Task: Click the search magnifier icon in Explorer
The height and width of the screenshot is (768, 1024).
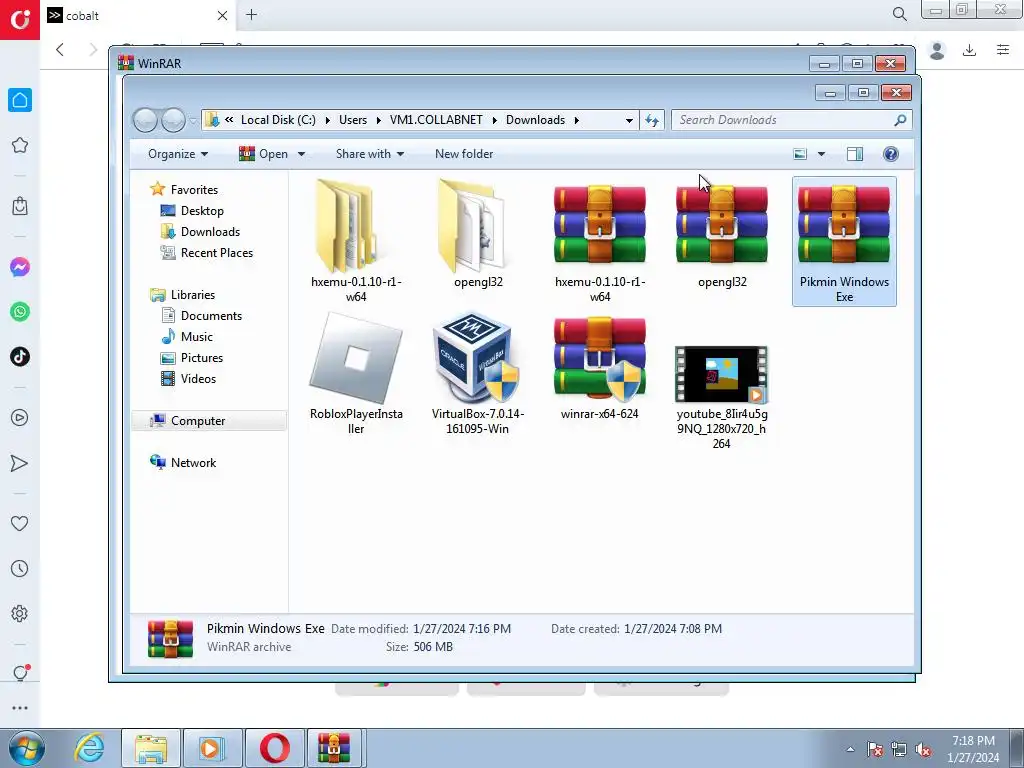Action: pos(900,120)
